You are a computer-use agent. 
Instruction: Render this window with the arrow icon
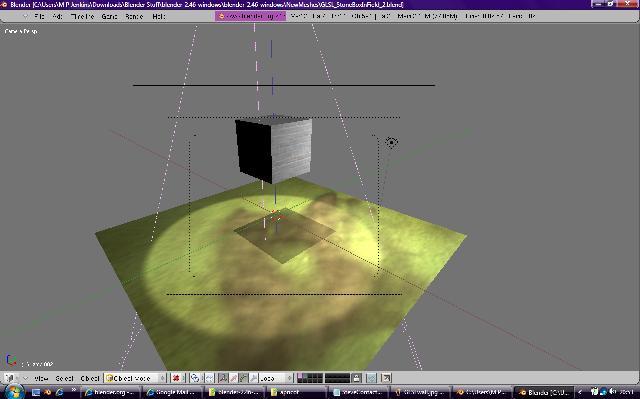(386, 378)
